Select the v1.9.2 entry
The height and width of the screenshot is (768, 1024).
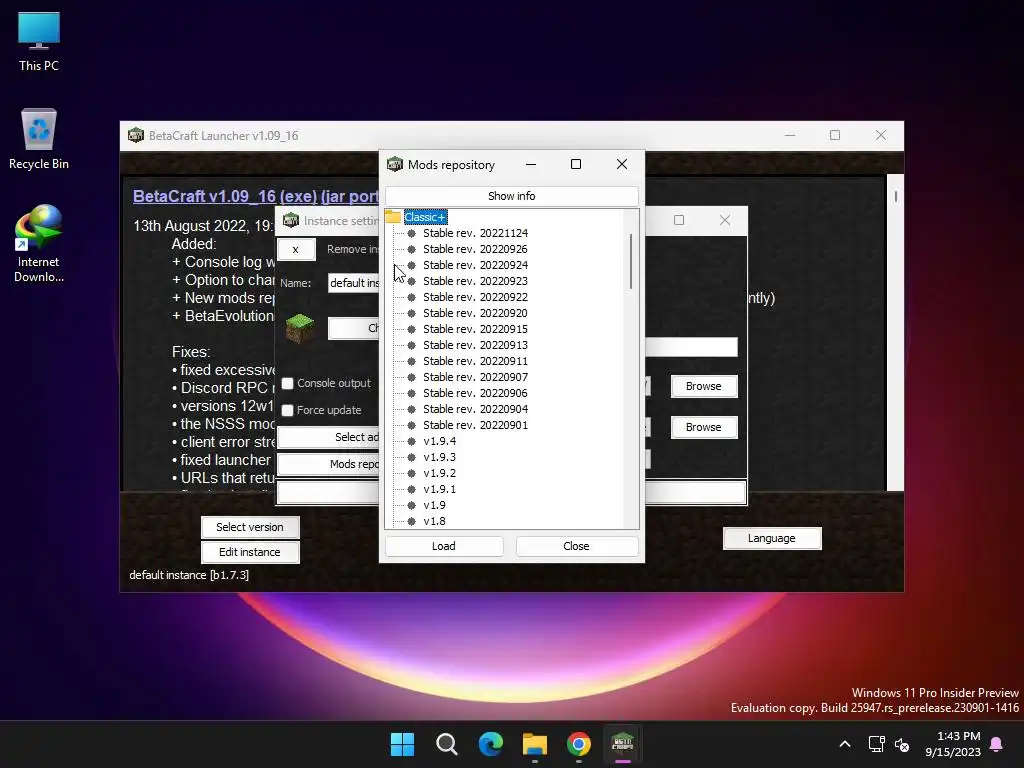(x=440, y=473)
